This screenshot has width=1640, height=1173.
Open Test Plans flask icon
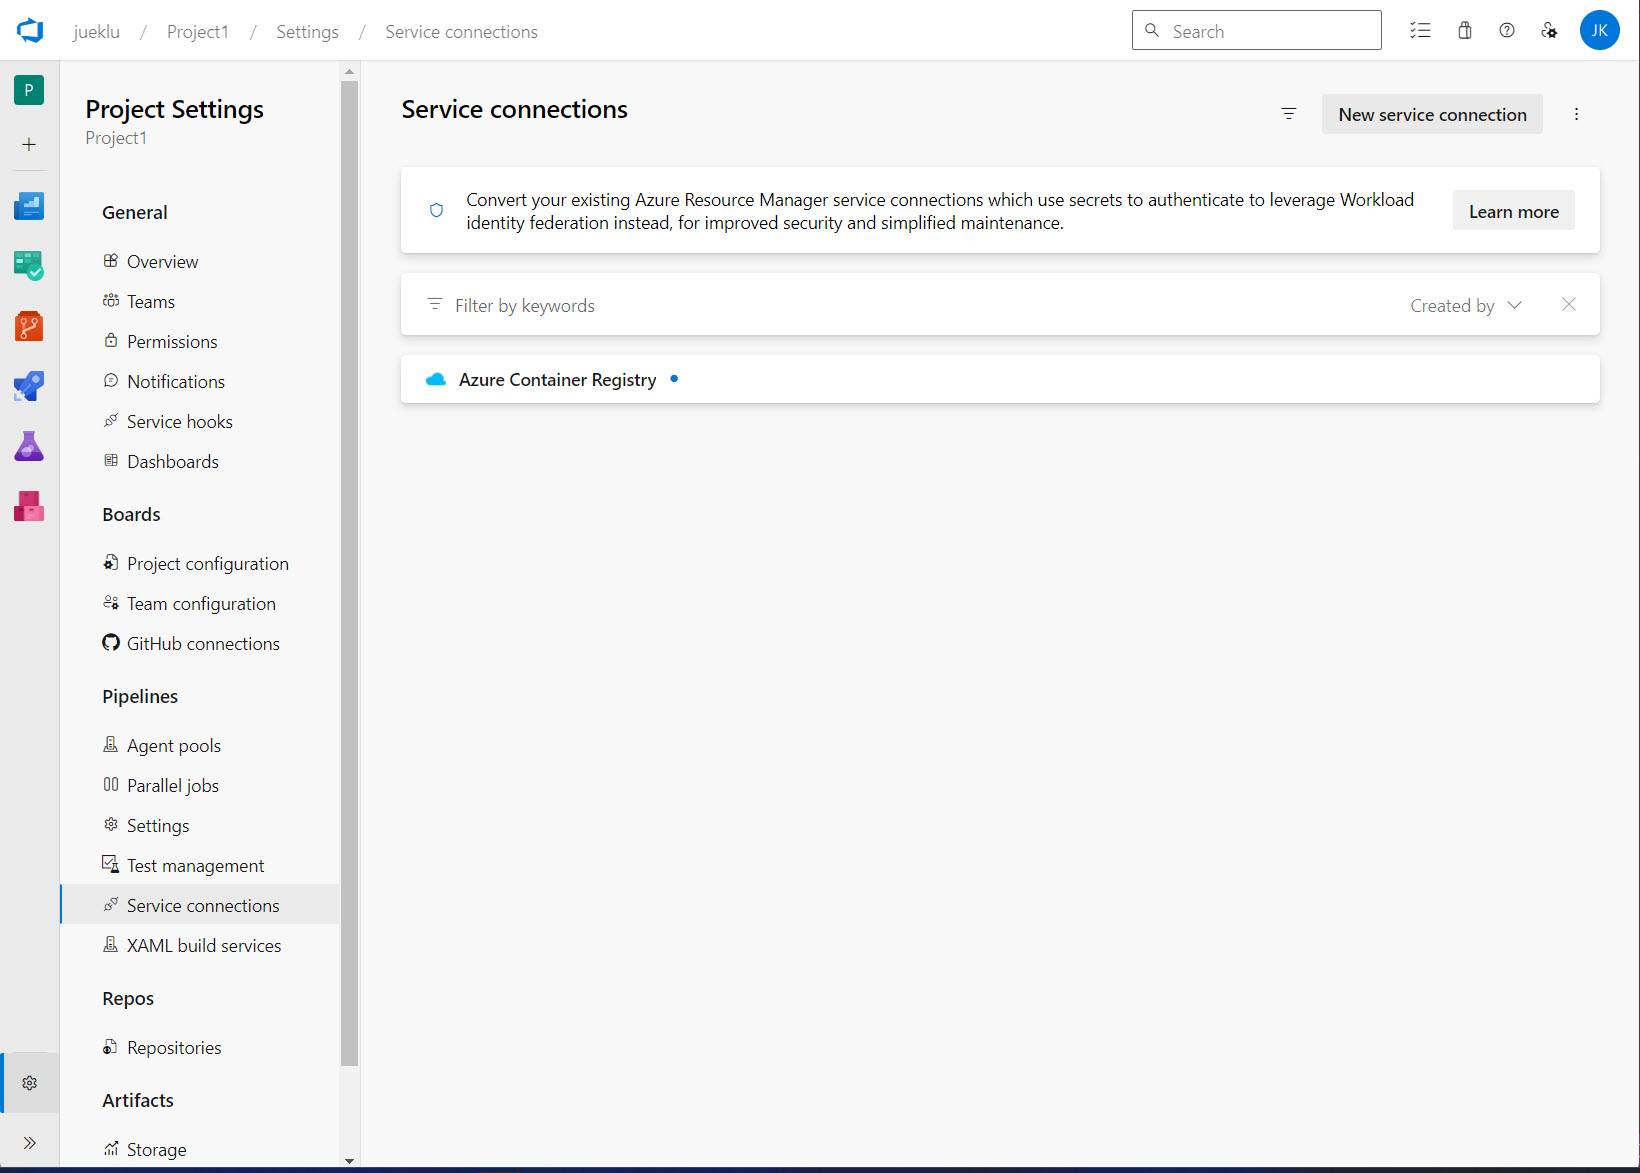point(29,446)
